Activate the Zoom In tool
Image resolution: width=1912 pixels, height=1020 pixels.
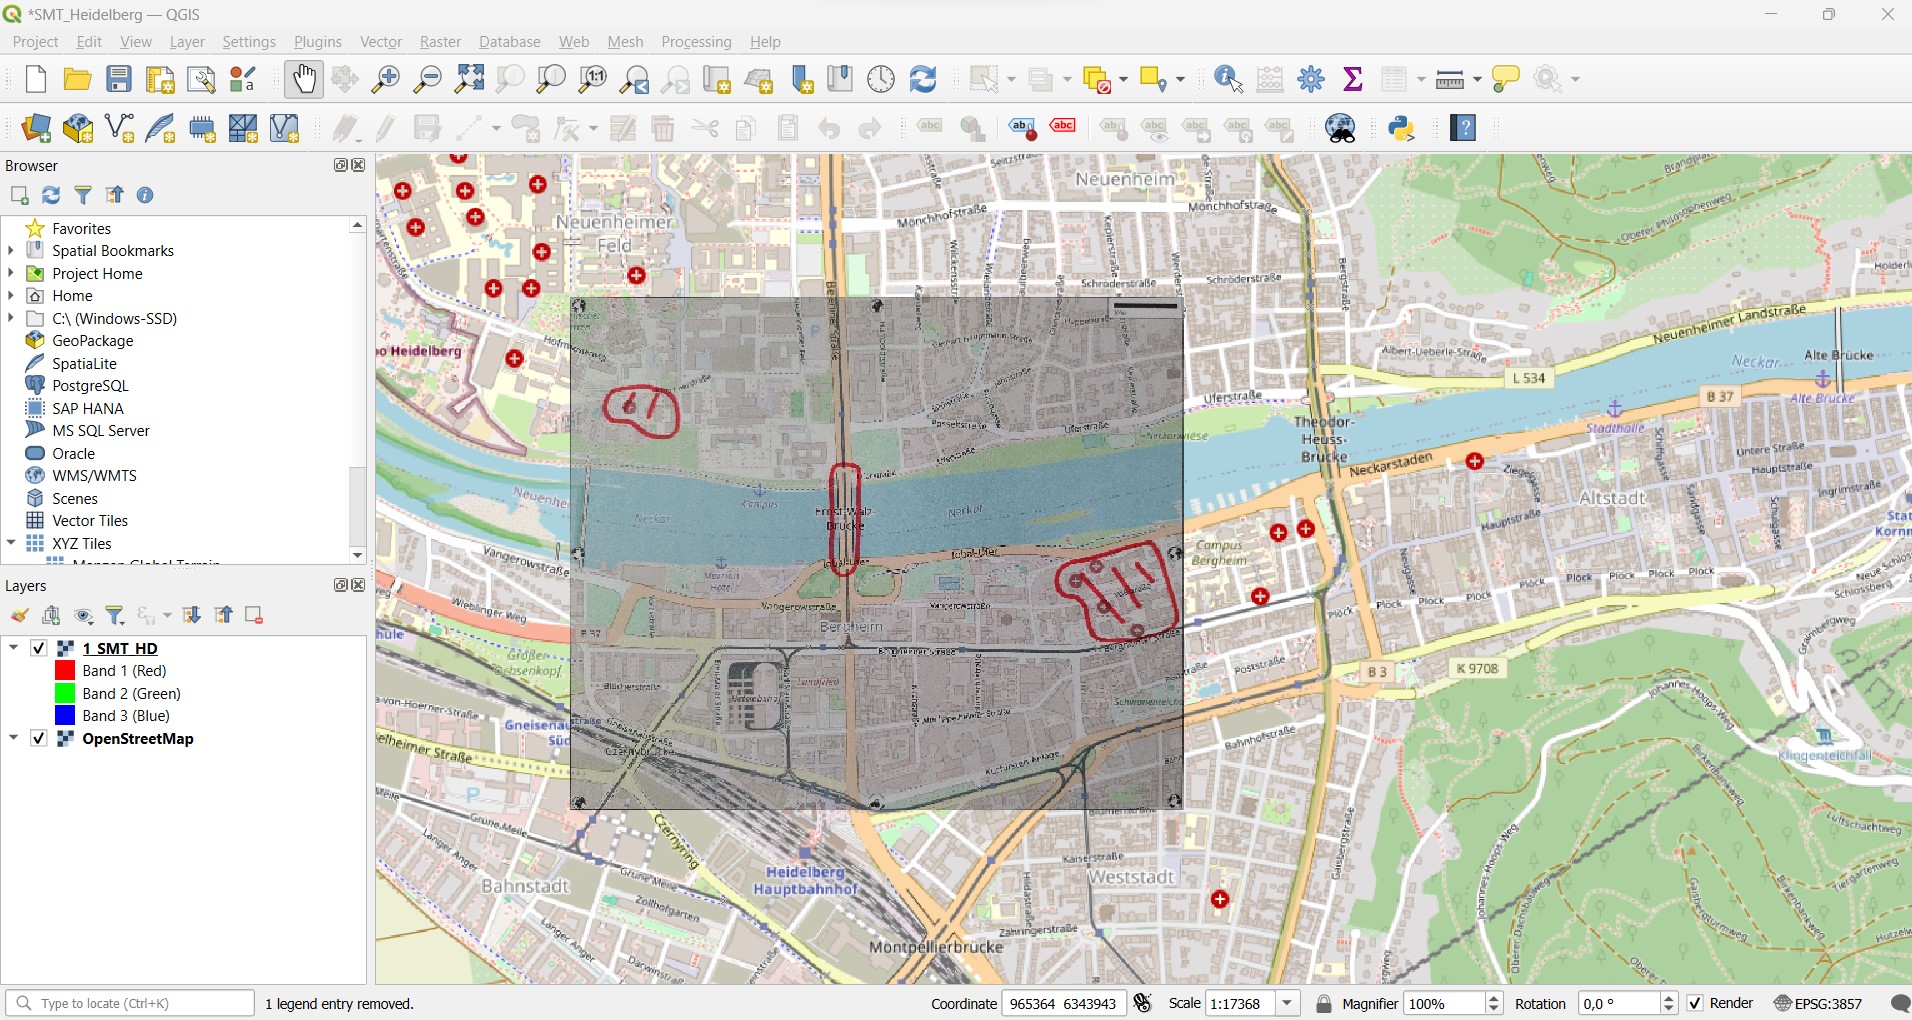click(x=386, y=79)
